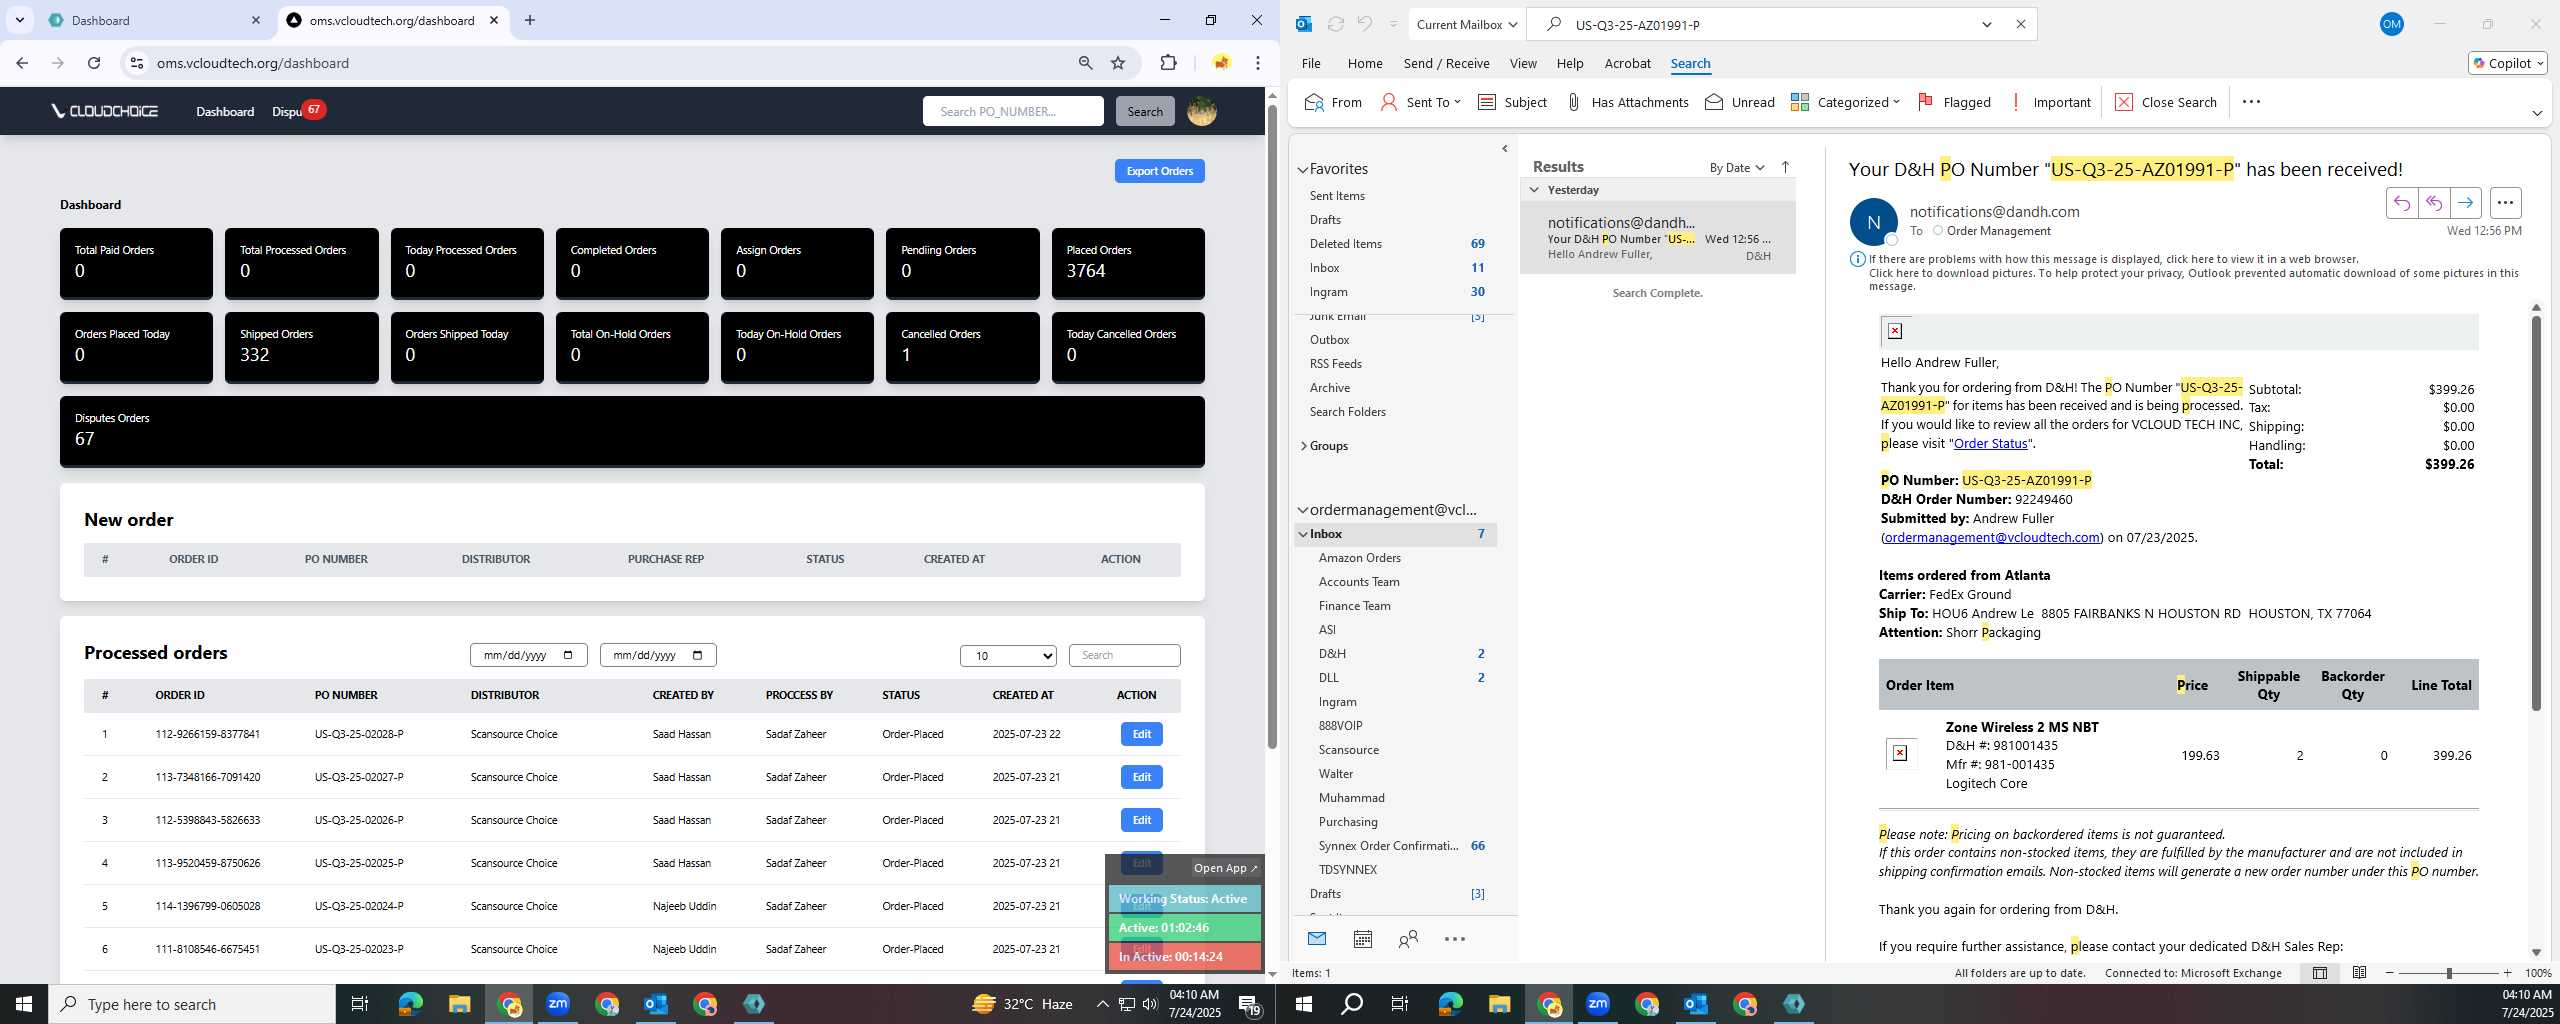Screen dimensions: 2560x1024
Task: Open the rows-per-page dropdown showing 10
Action: [x=1008, y=656]
